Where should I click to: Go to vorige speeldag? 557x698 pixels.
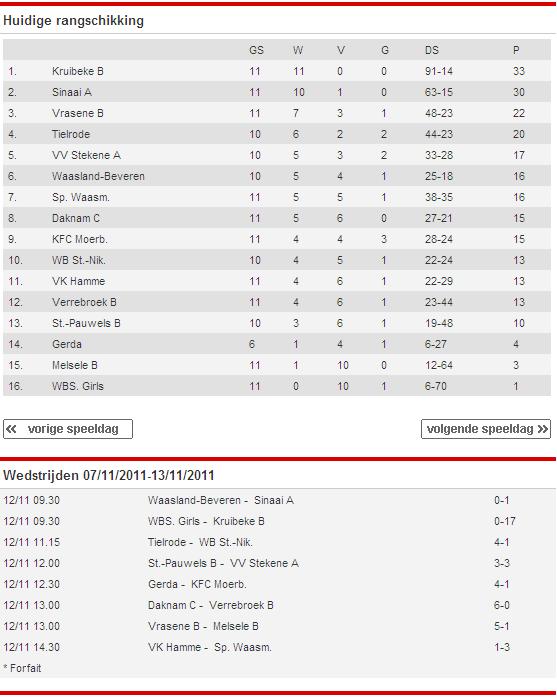click(x=68, y=429)
